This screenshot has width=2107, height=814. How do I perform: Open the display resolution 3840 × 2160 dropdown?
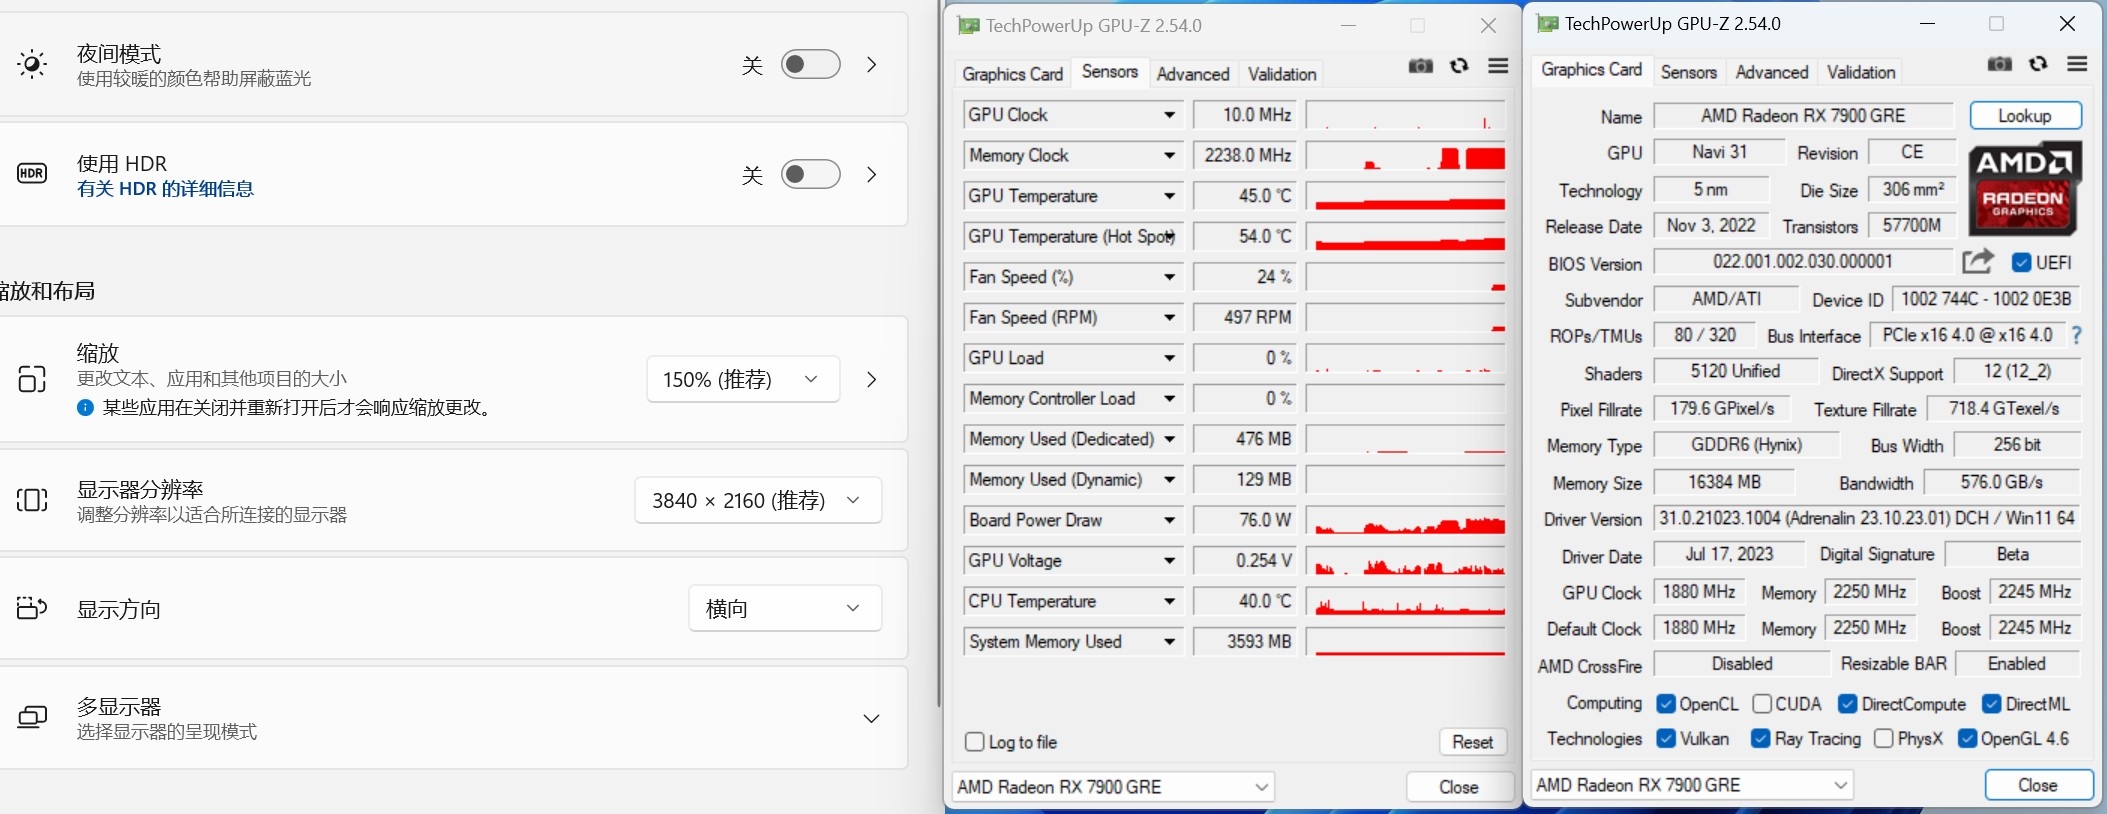[x=758, y=500]
